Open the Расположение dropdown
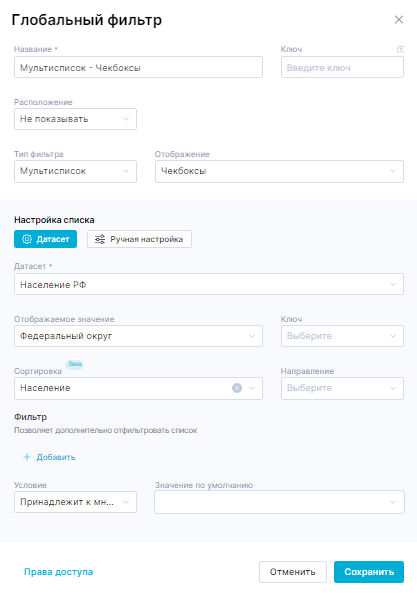The image size is (417, 594). 75,119
